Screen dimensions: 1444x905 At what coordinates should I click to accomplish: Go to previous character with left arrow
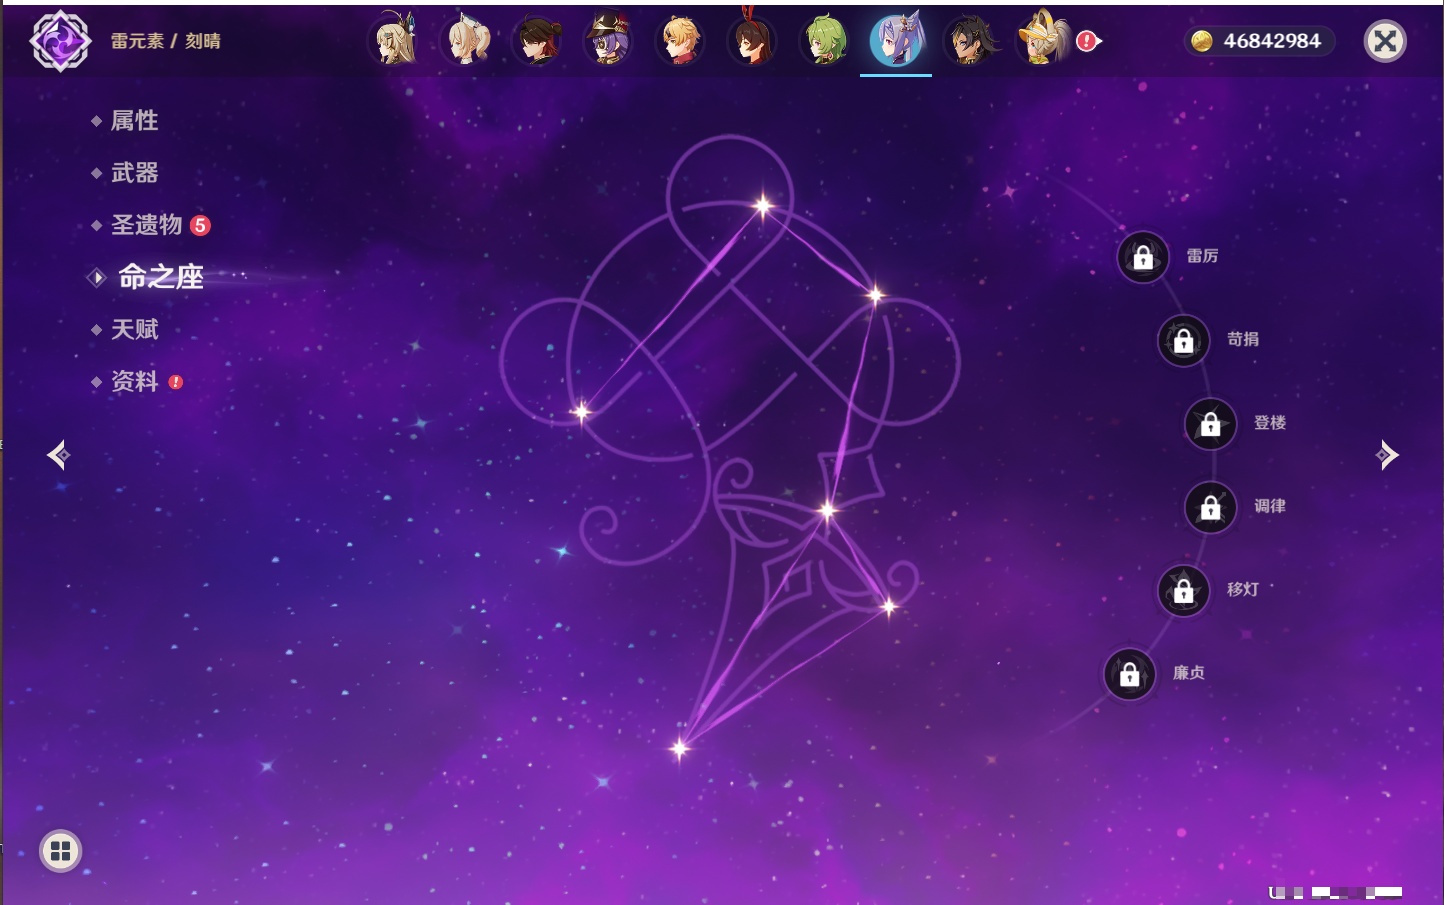(58, 455)
